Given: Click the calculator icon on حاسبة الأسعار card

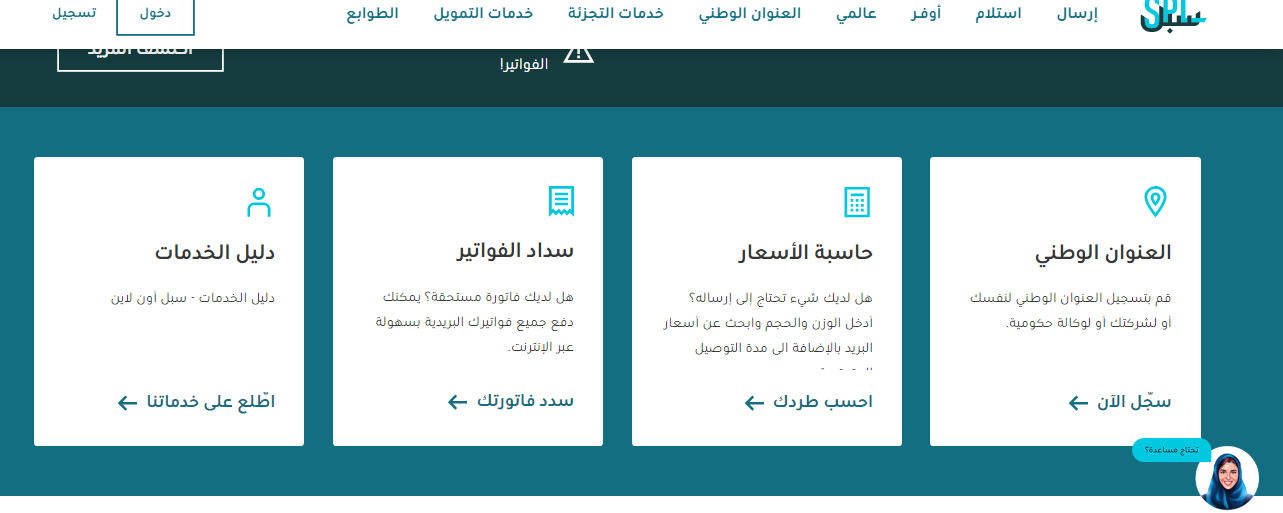Looking at the screenshot, I should pyautogui.click(x=856, y=201).
